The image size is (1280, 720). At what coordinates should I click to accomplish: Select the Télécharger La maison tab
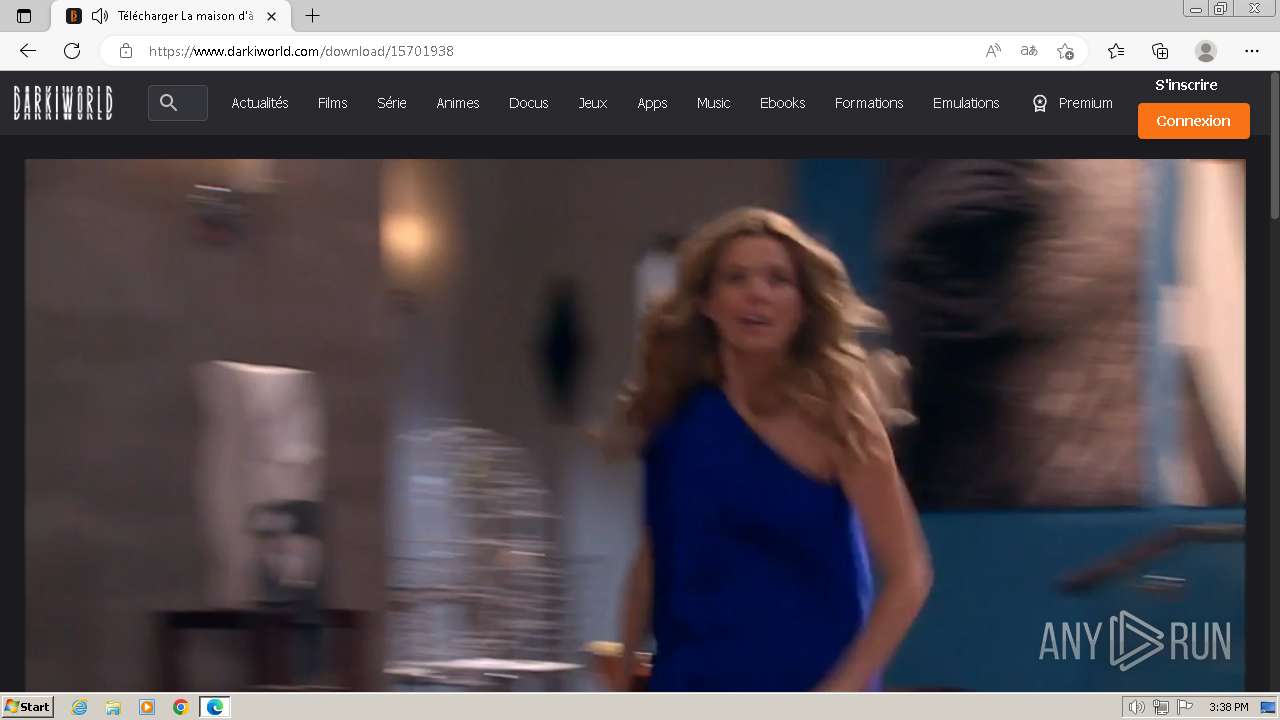(170, 16)
